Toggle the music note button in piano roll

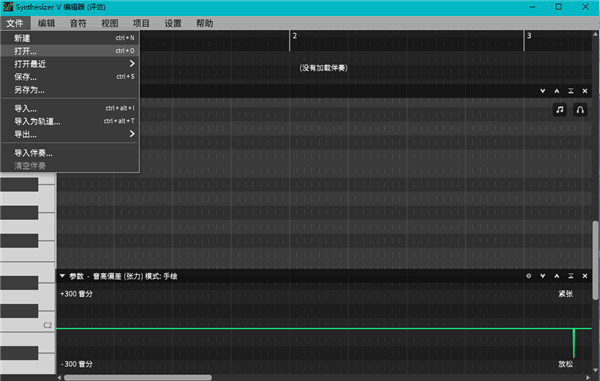click(x=560, y=110)
